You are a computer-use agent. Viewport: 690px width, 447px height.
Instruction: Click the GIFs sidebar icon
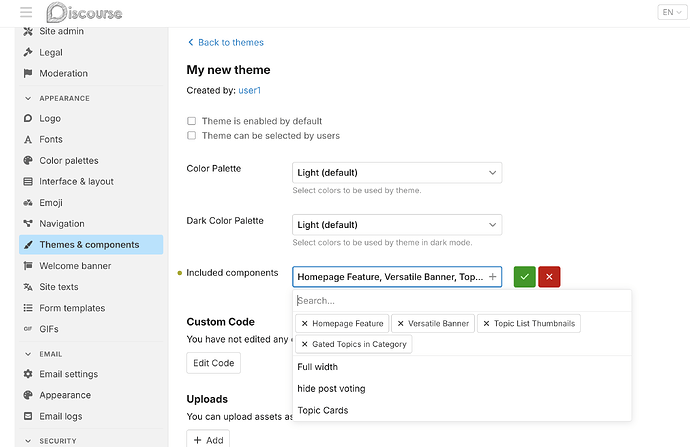[x=28, y=329]
